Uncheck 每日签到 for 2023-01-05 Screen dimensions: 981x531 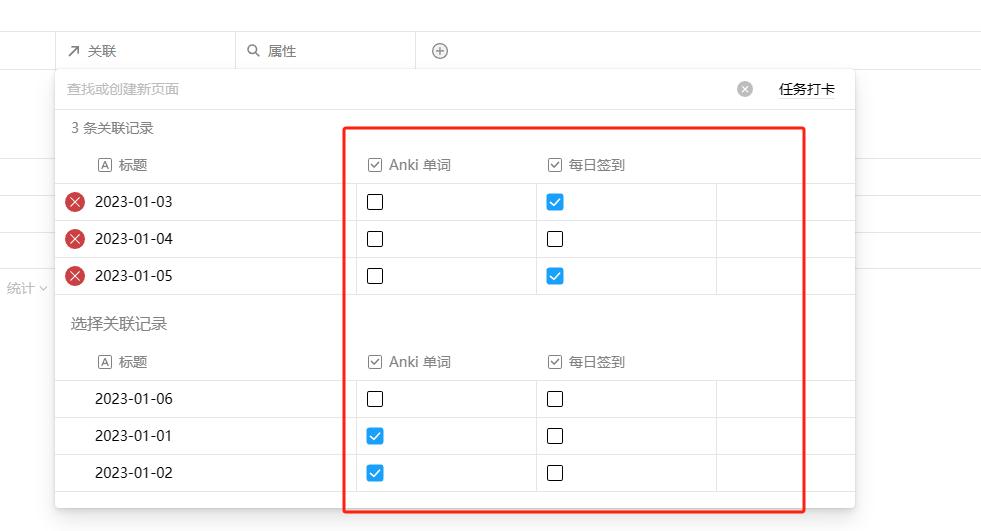555,276
